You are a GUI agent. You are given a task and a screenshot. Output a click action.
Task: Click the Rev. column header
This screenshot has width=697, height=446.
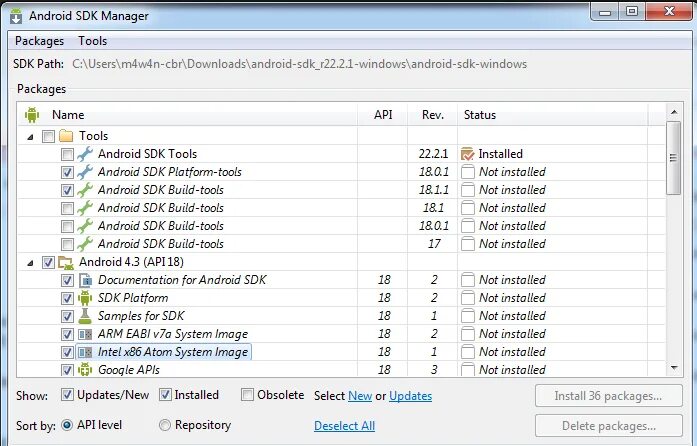pyautogui.click(x=433, y=115)
